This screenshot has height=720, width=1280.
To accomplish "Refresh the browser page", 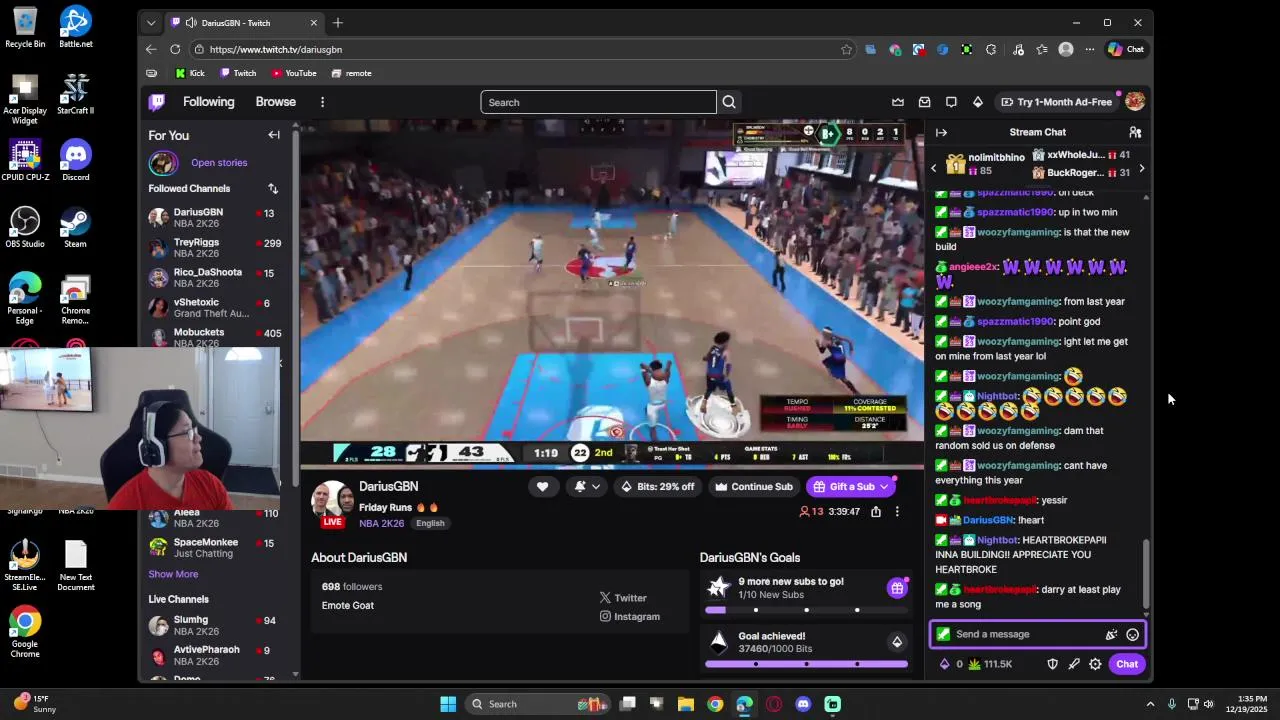I will [175, 49].
